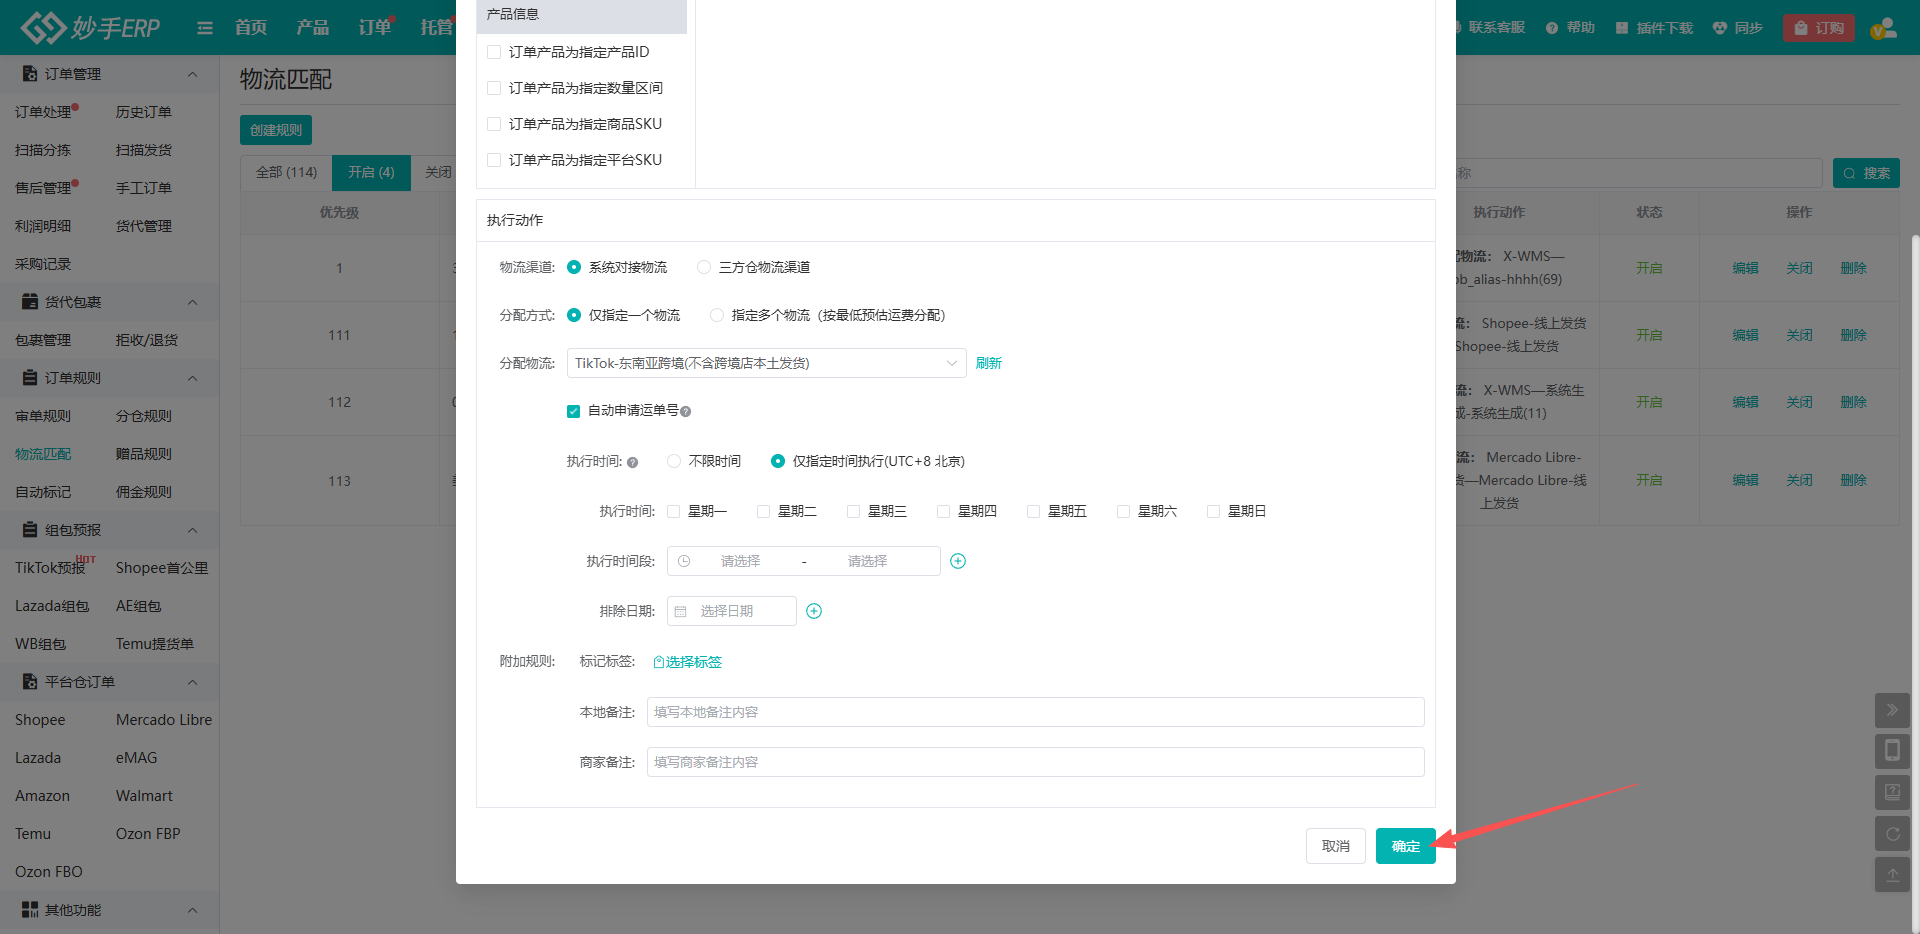Open 产品 in top navigation

click(x=313, y=28)
